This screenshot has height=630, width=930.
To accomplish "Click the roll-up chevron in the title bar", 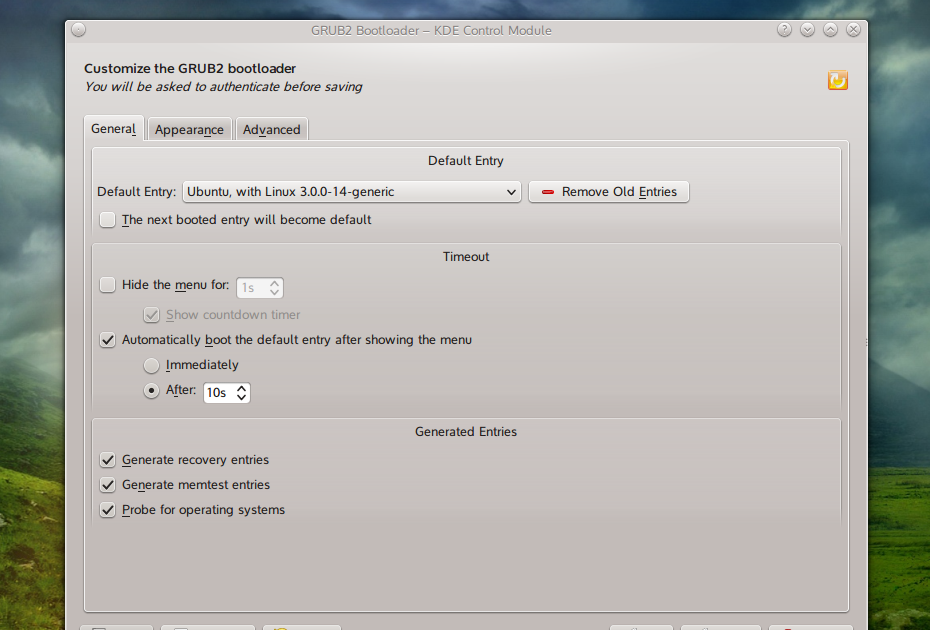I will click(x=830, y=30).
